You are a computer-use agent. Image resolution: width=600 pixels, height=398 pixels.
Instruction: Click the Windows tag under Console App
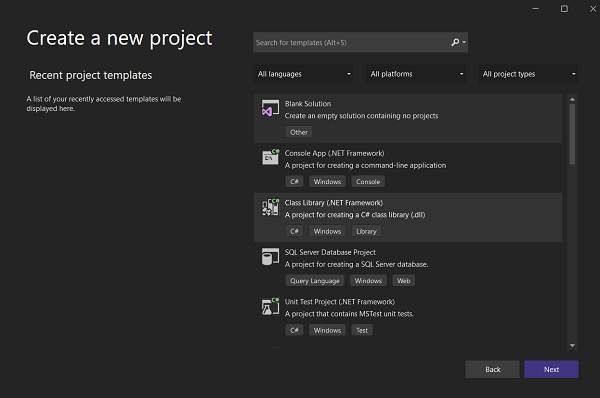pos(327,181)
